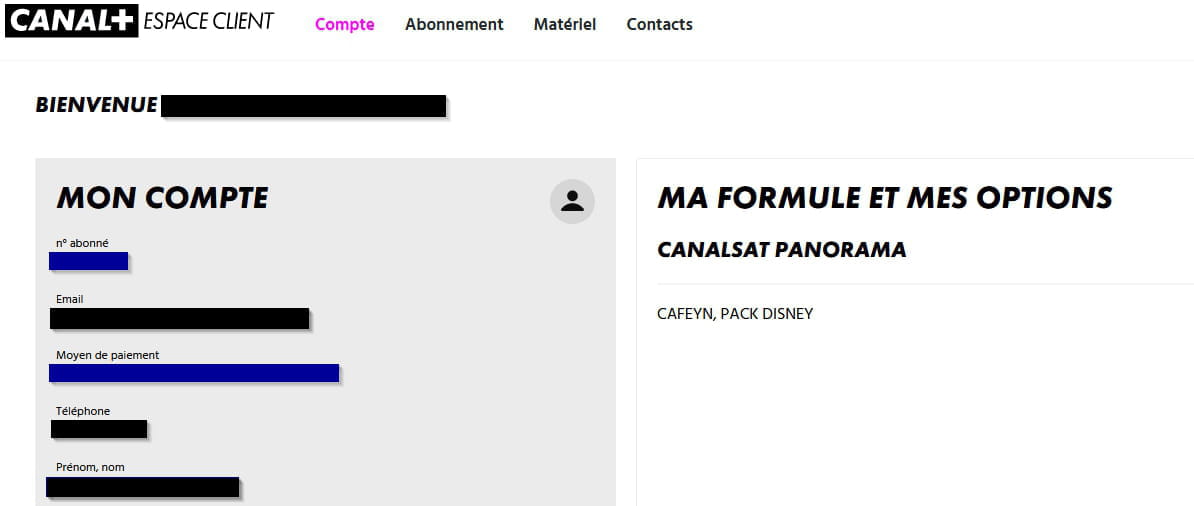The image size is (1194, 506).
Task: Open the profile avatar icon in Mon Compte
Action: click(x=572, y=201)
